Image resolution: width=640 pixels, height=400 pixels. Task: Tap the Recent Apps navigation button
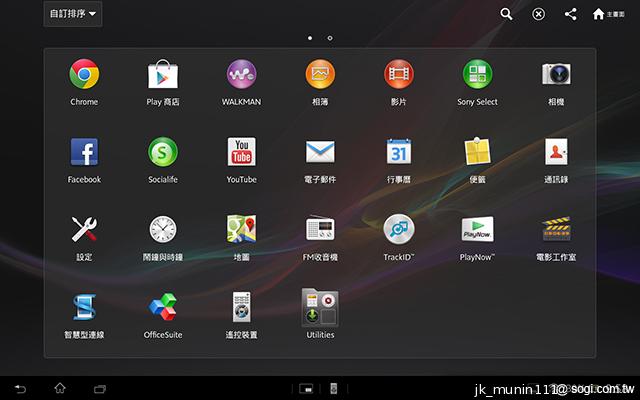point(100,389)
